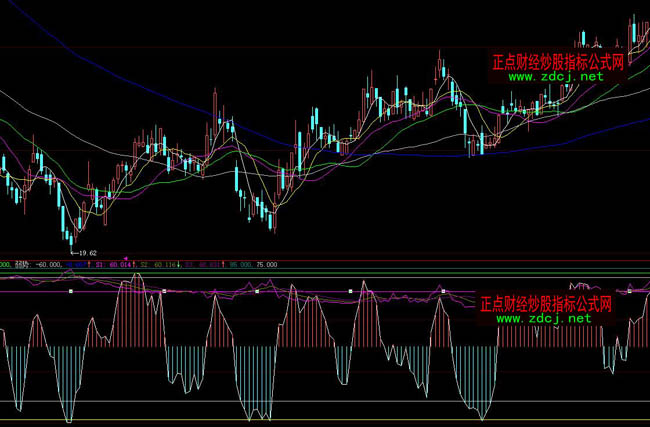
Task: Select the lowest cyan candlestick above 19.62
Action: pos(71,234)
